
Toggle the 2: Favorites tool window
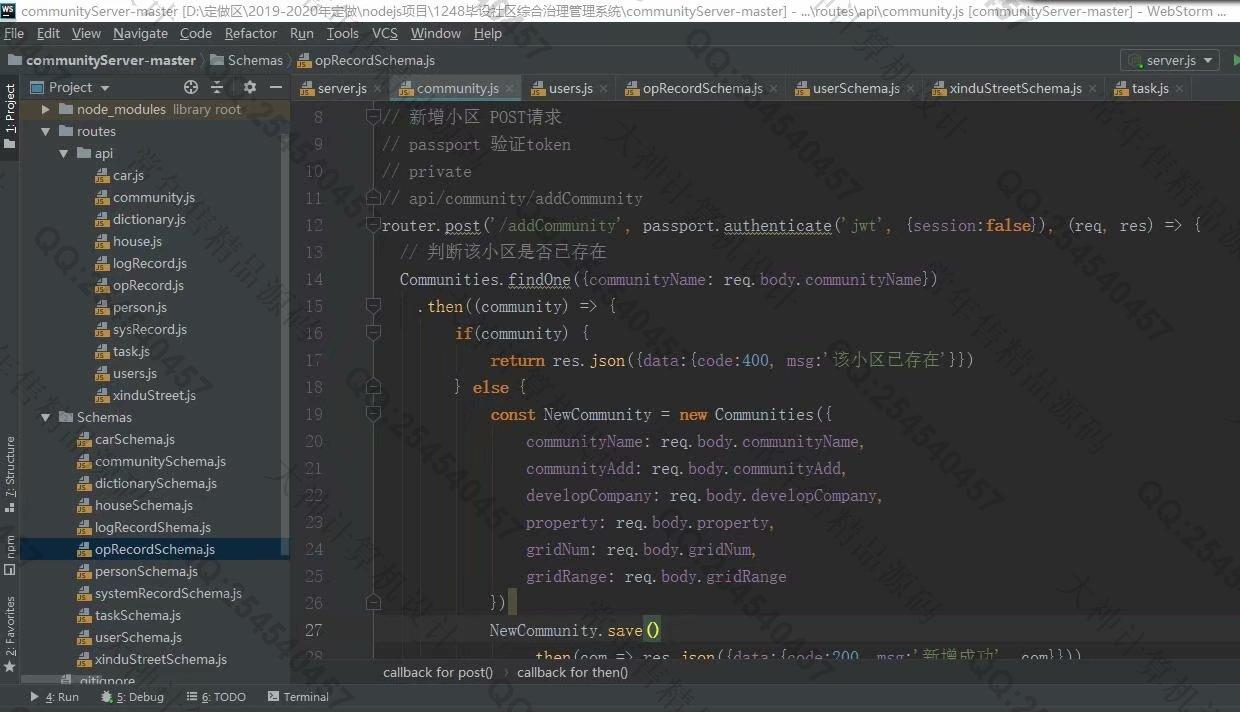coord(10,634)
